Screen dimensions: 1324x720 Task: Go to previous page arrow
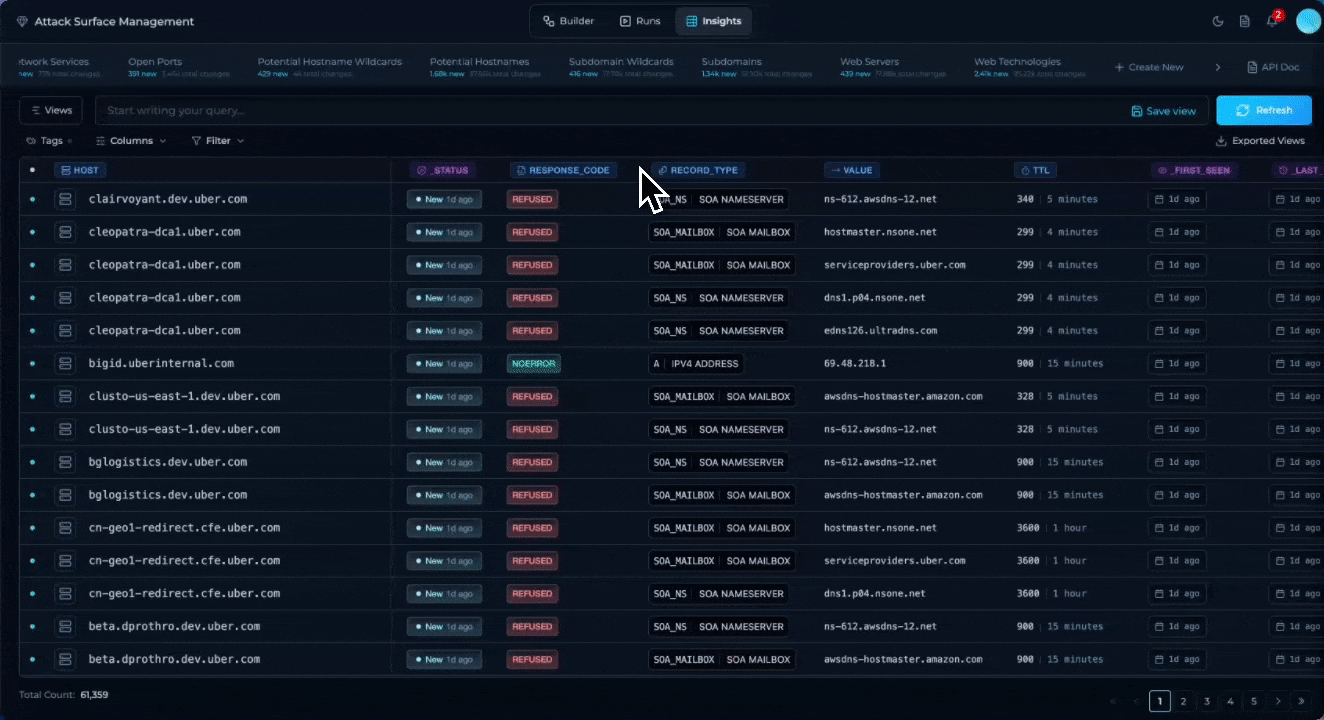point(1136,701)
